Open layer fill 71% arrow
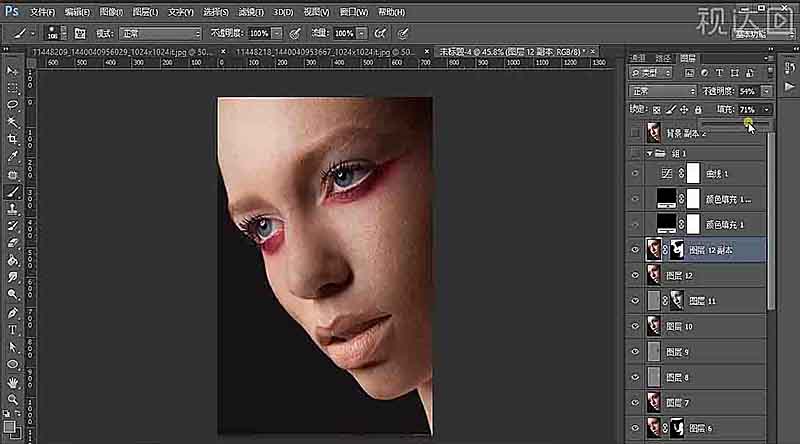800x444 pixels. [766, 110]
